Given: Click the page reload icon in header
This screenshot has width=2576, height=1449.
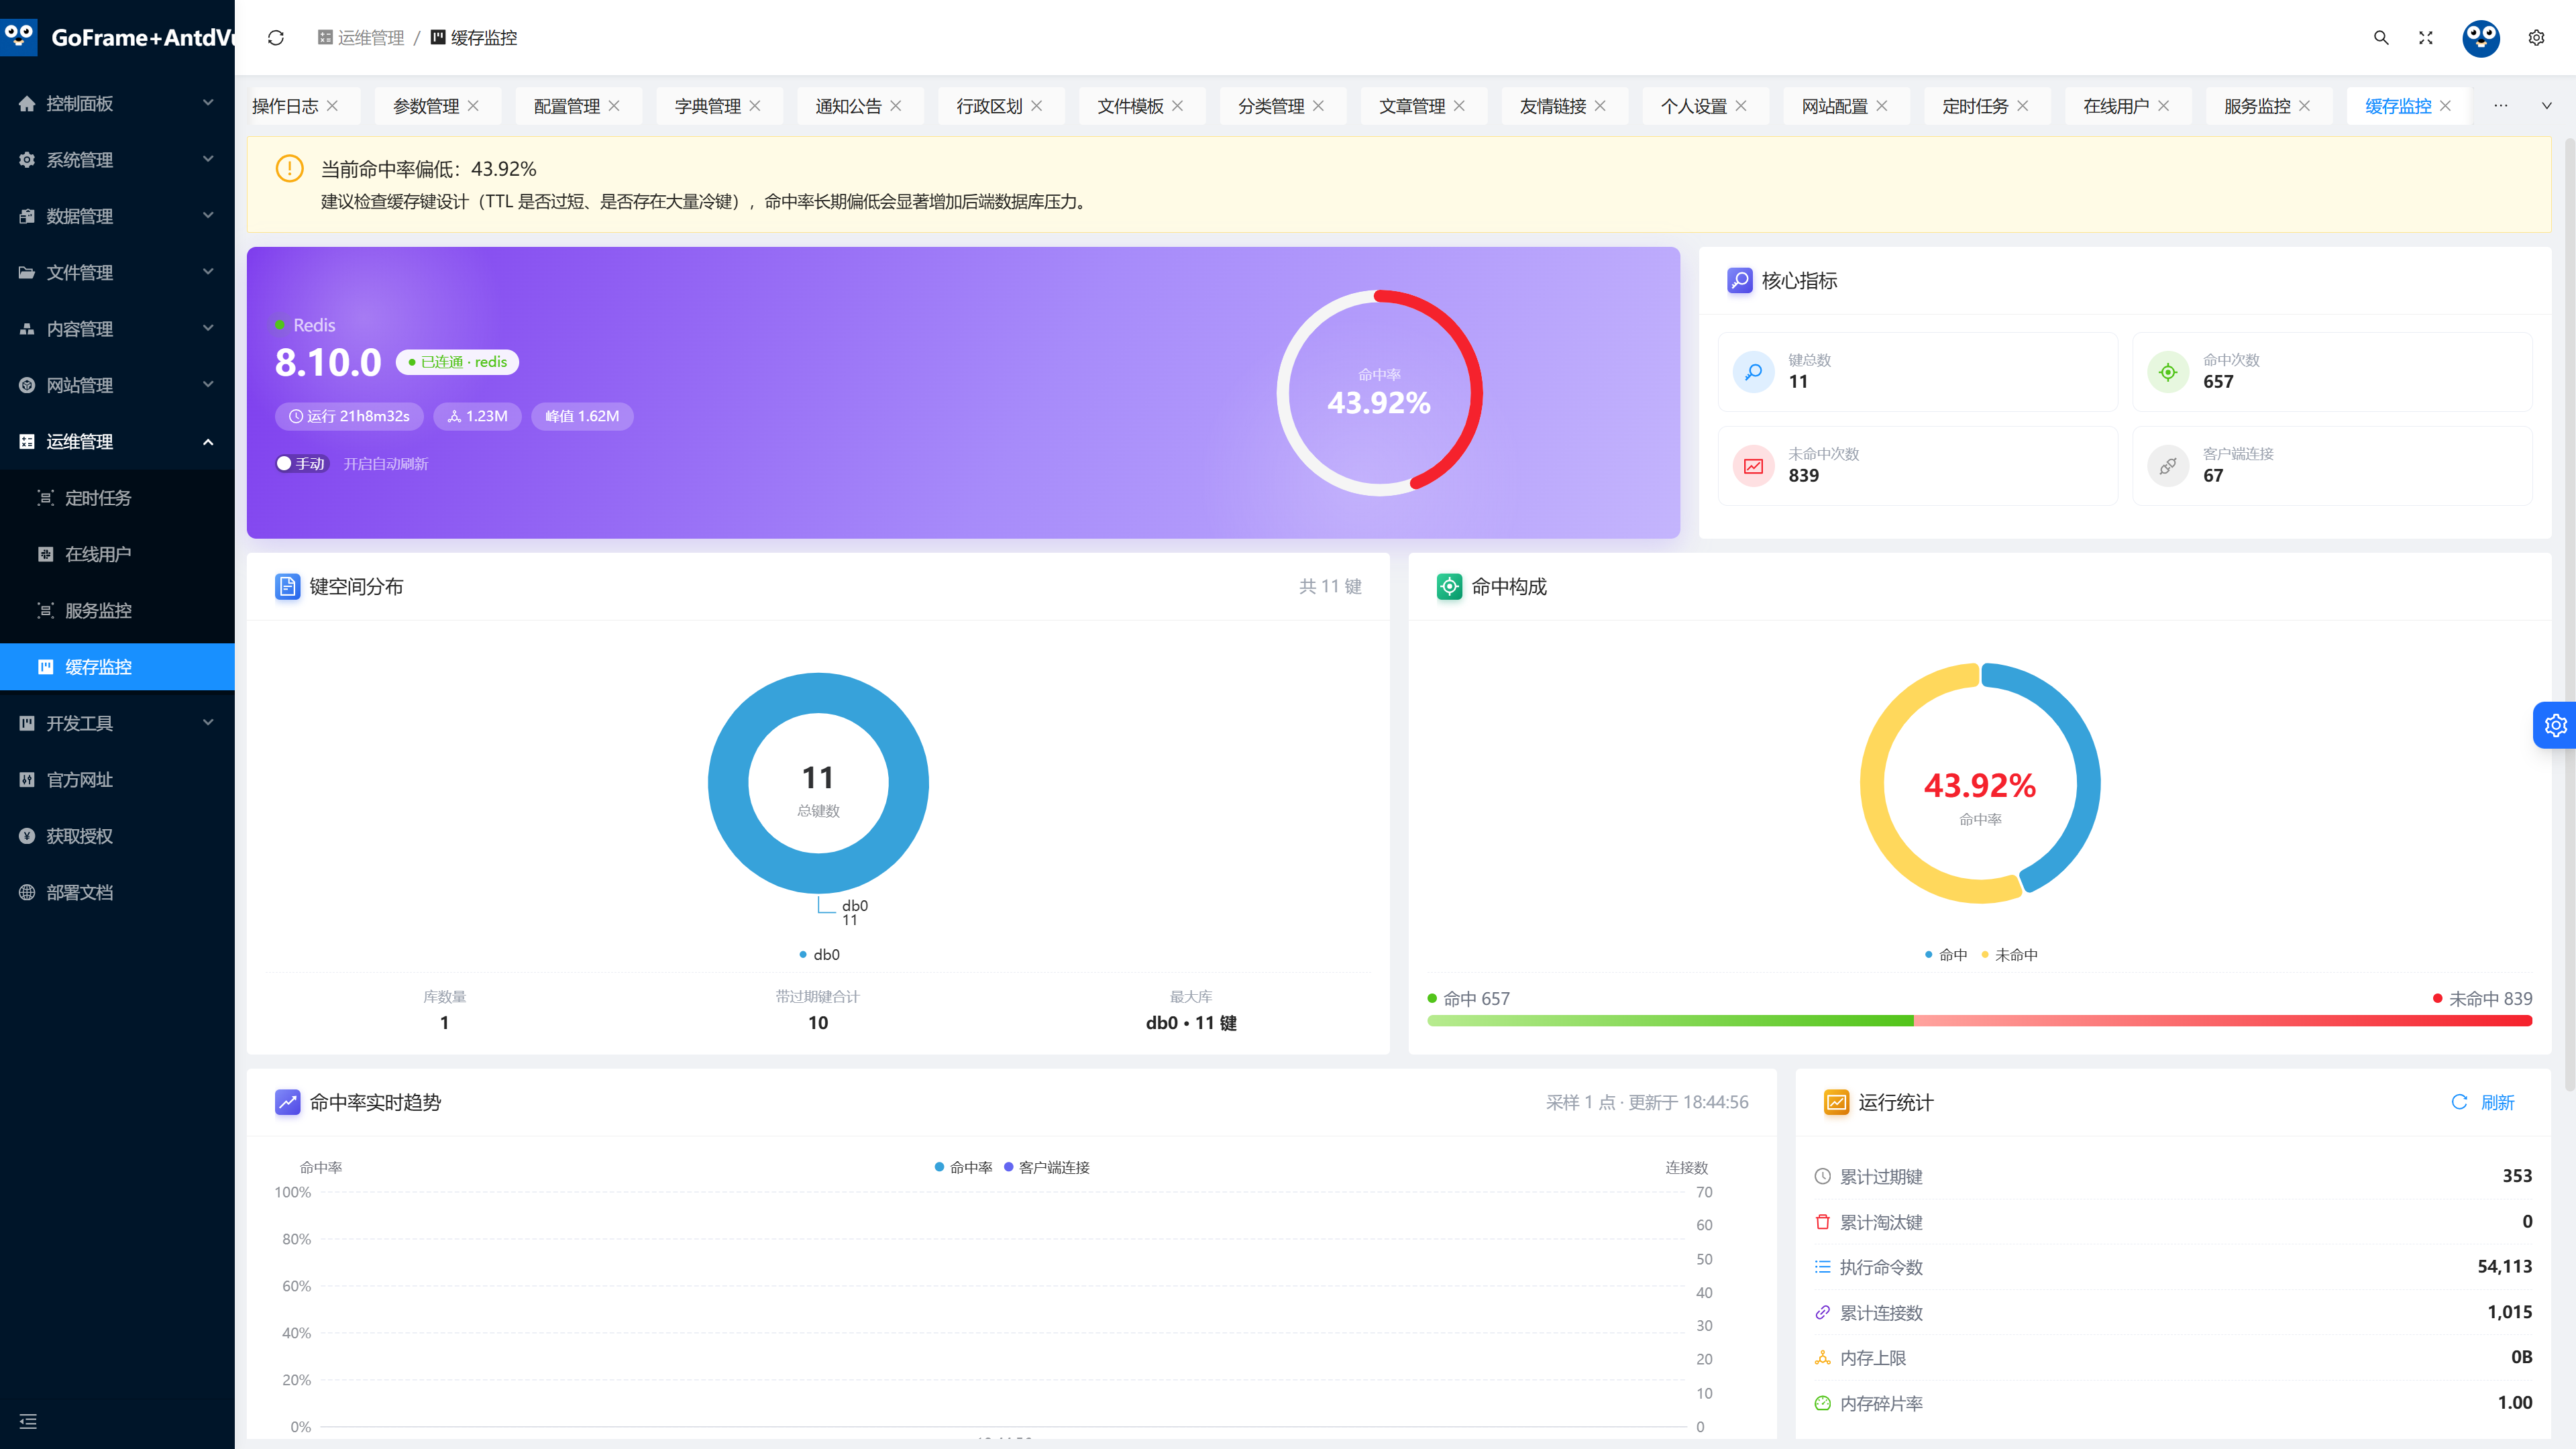Looking at the screenshot, I should click(276, 38).
